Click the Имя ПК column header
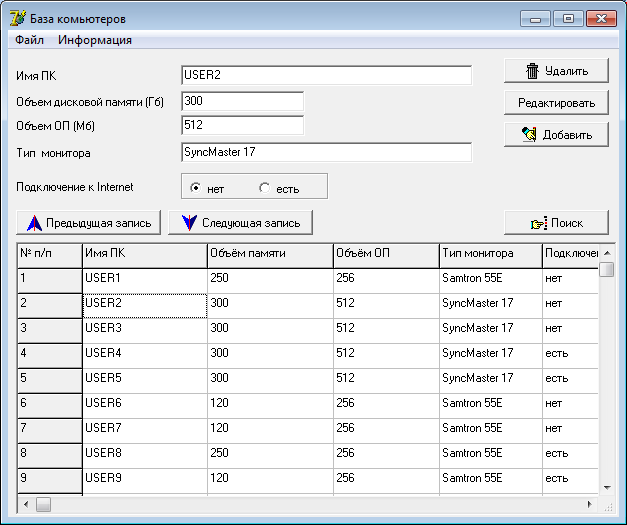This screenshot has width=627, height=525. [144, 254]
